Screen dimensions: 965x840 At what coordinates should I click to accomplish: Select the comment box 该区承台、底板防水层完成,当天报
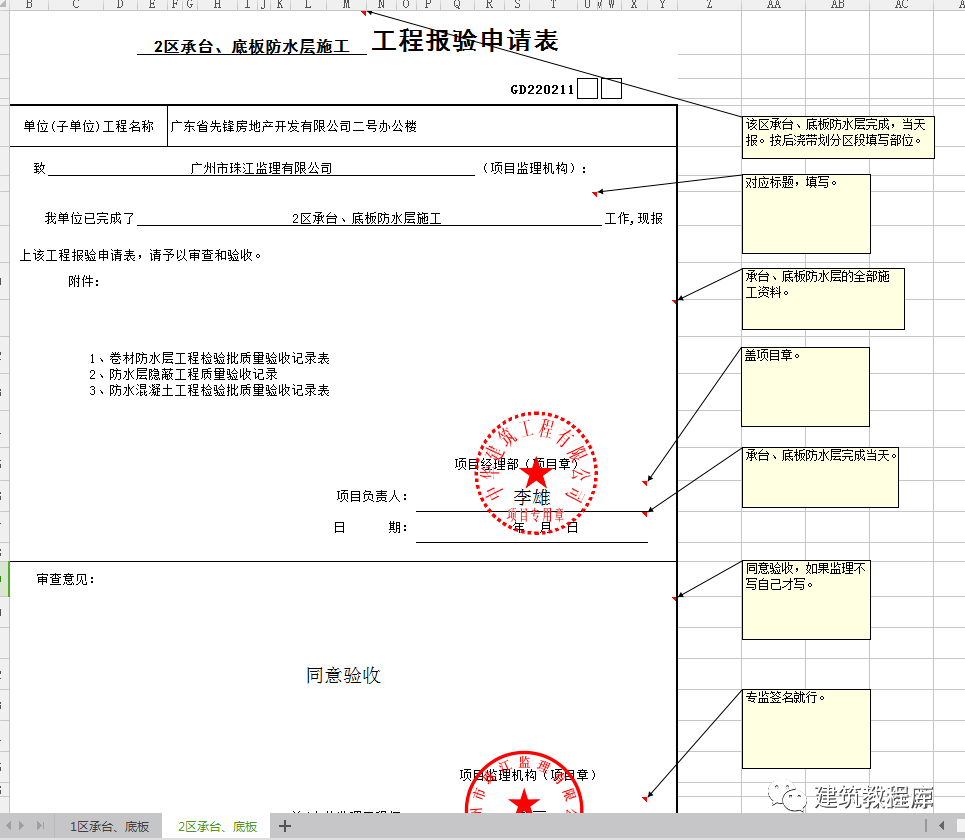tap(838, 137)
